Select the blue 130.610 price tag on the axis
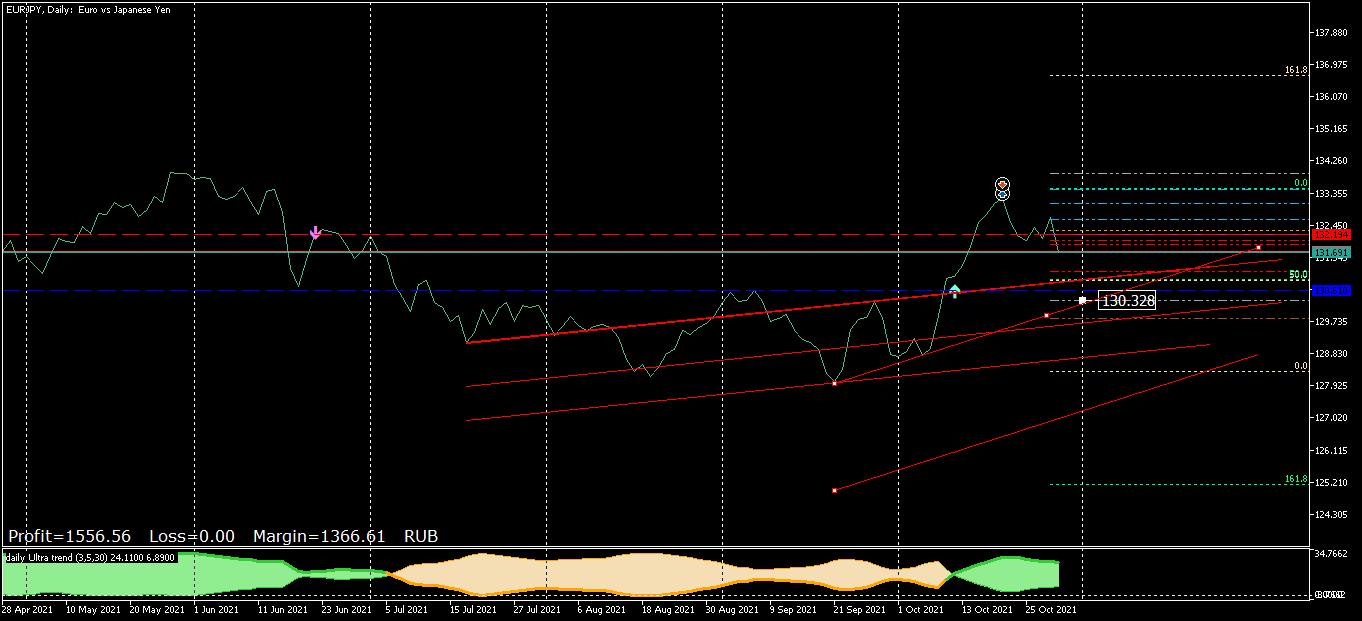1362x621 pixels. 1332,291
